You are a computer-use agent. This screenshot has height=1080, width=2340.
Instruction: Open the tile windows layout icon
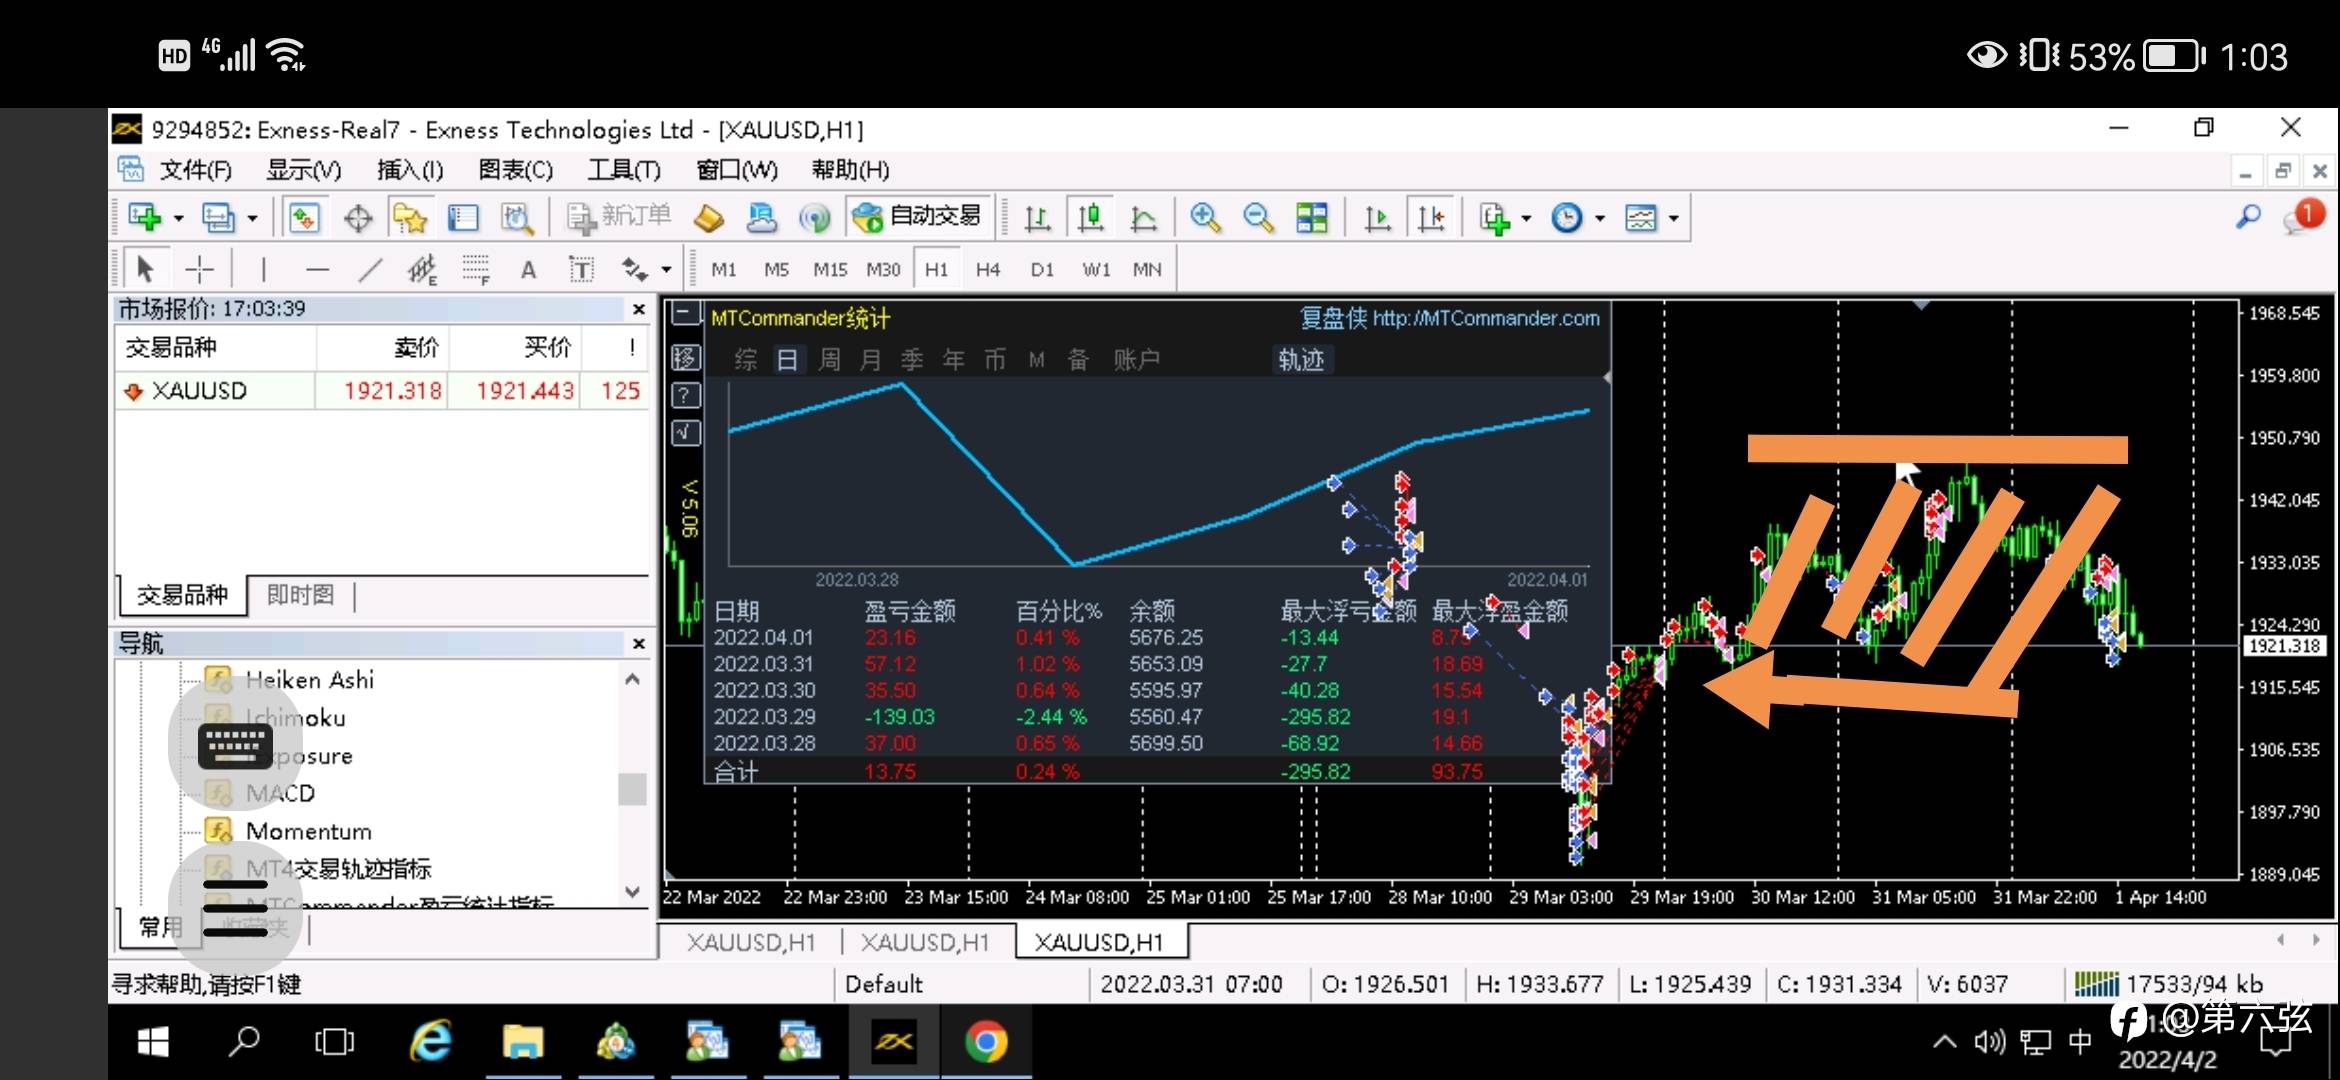click(1311, 217)
